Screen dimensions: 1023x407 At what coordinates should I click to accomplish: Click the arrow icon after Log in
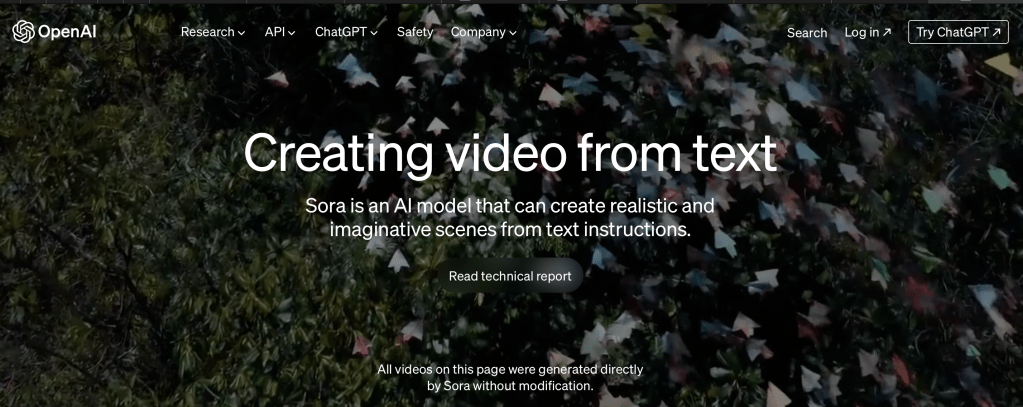point(887,32)
